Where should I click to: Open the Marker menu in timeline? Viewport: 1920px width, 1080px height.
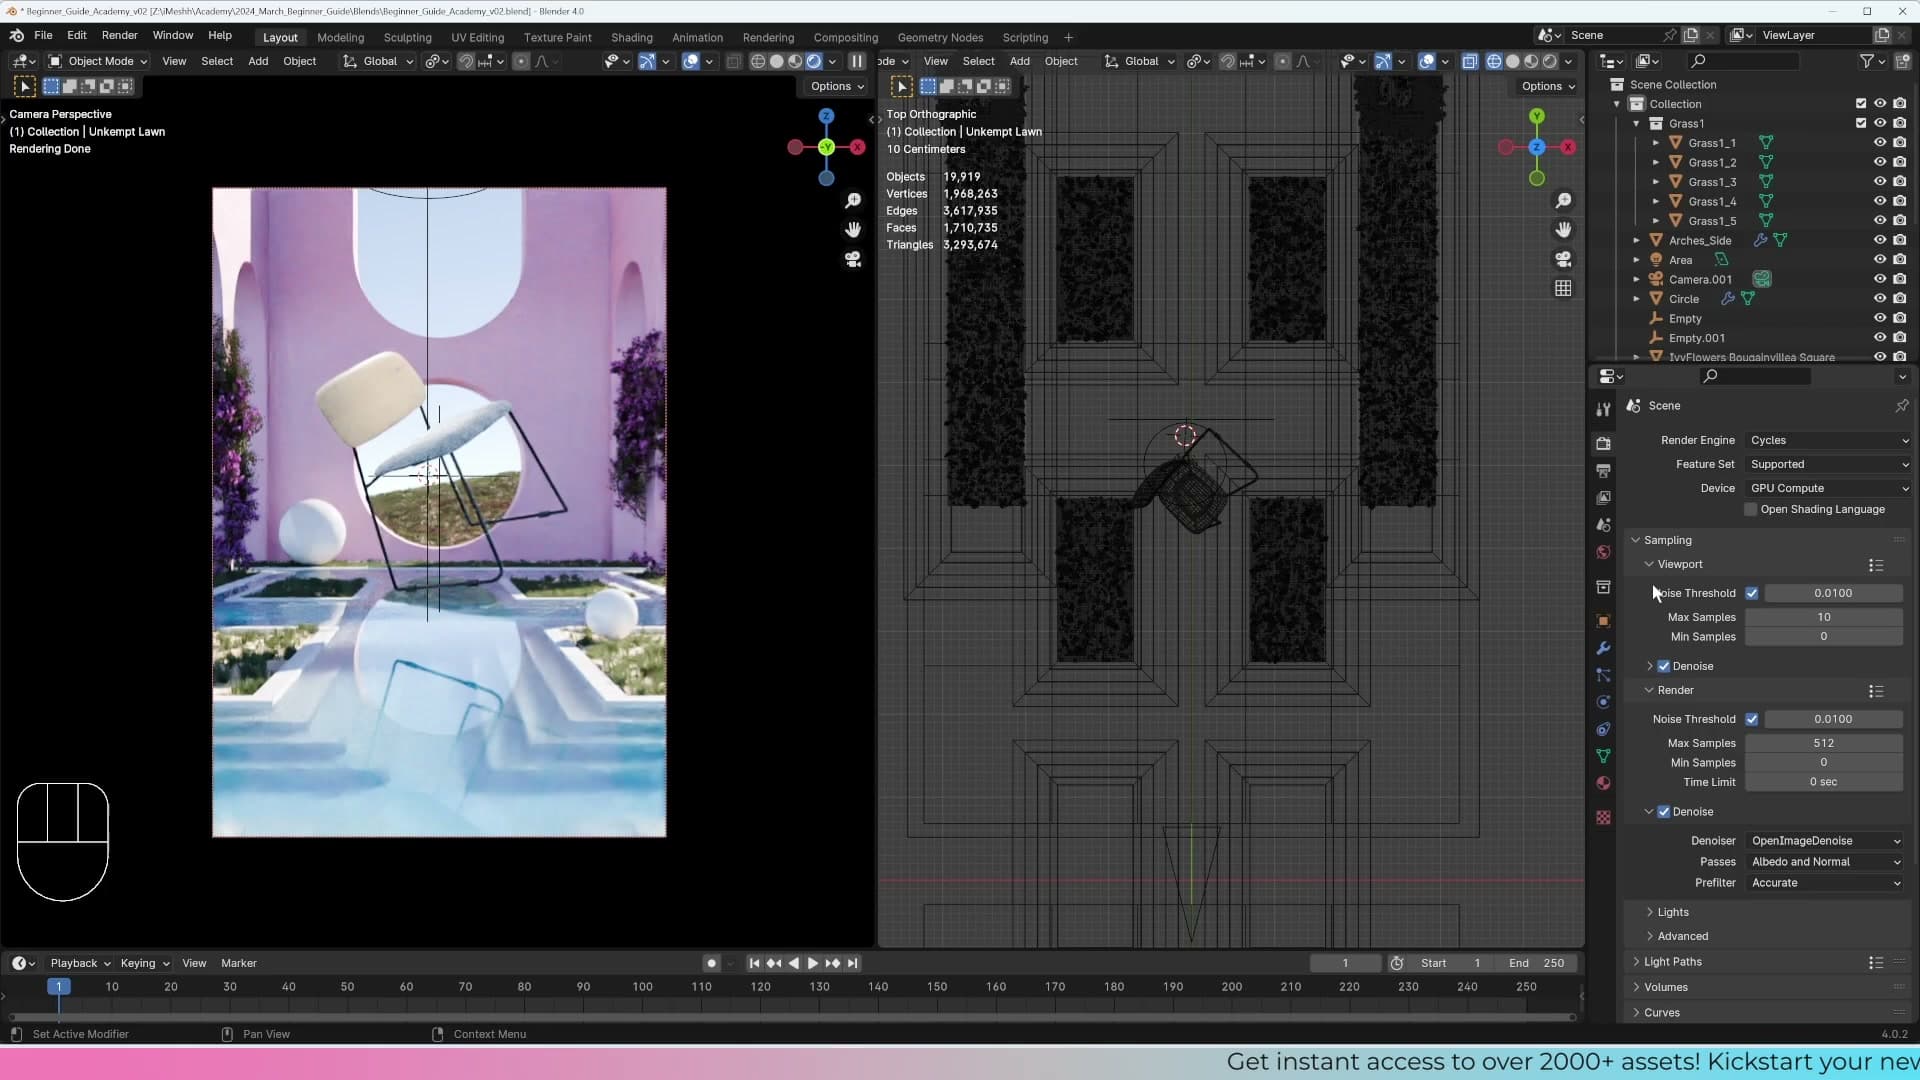pyautogui.click(x=238, y=963)
